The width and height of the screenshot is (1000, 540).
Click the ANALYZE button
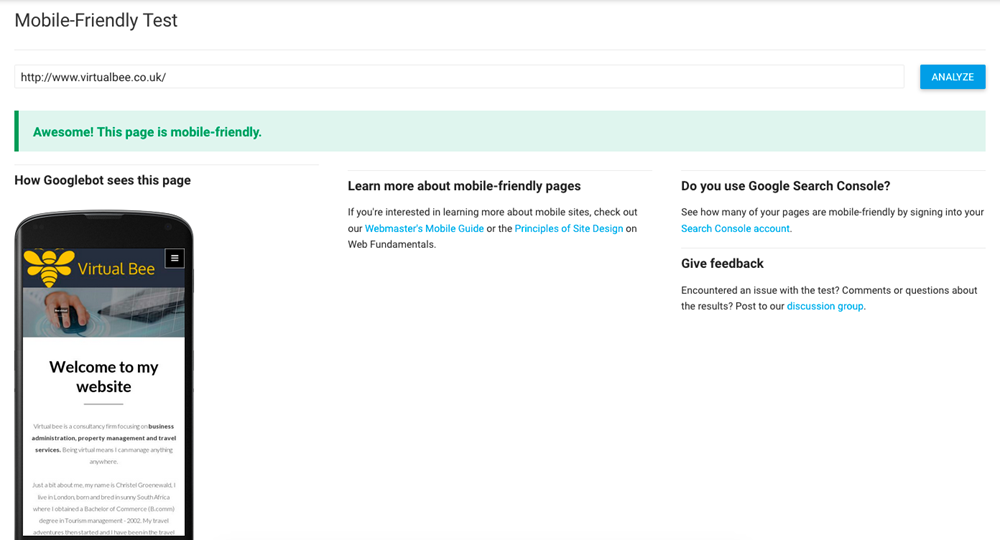pyautogui.click(x=952, y=77)
